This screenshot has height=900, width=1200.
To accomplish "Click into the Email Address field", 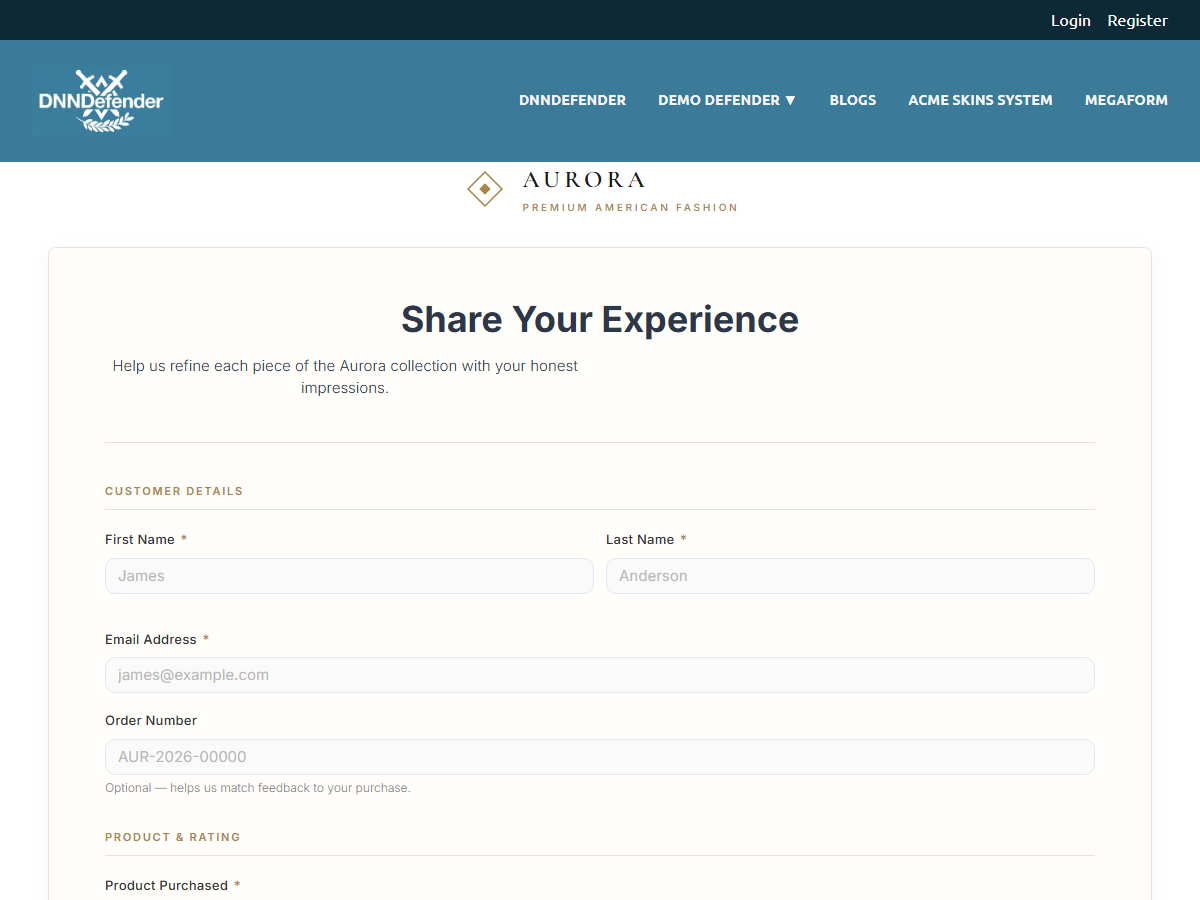I will click(x=600, y=675).
